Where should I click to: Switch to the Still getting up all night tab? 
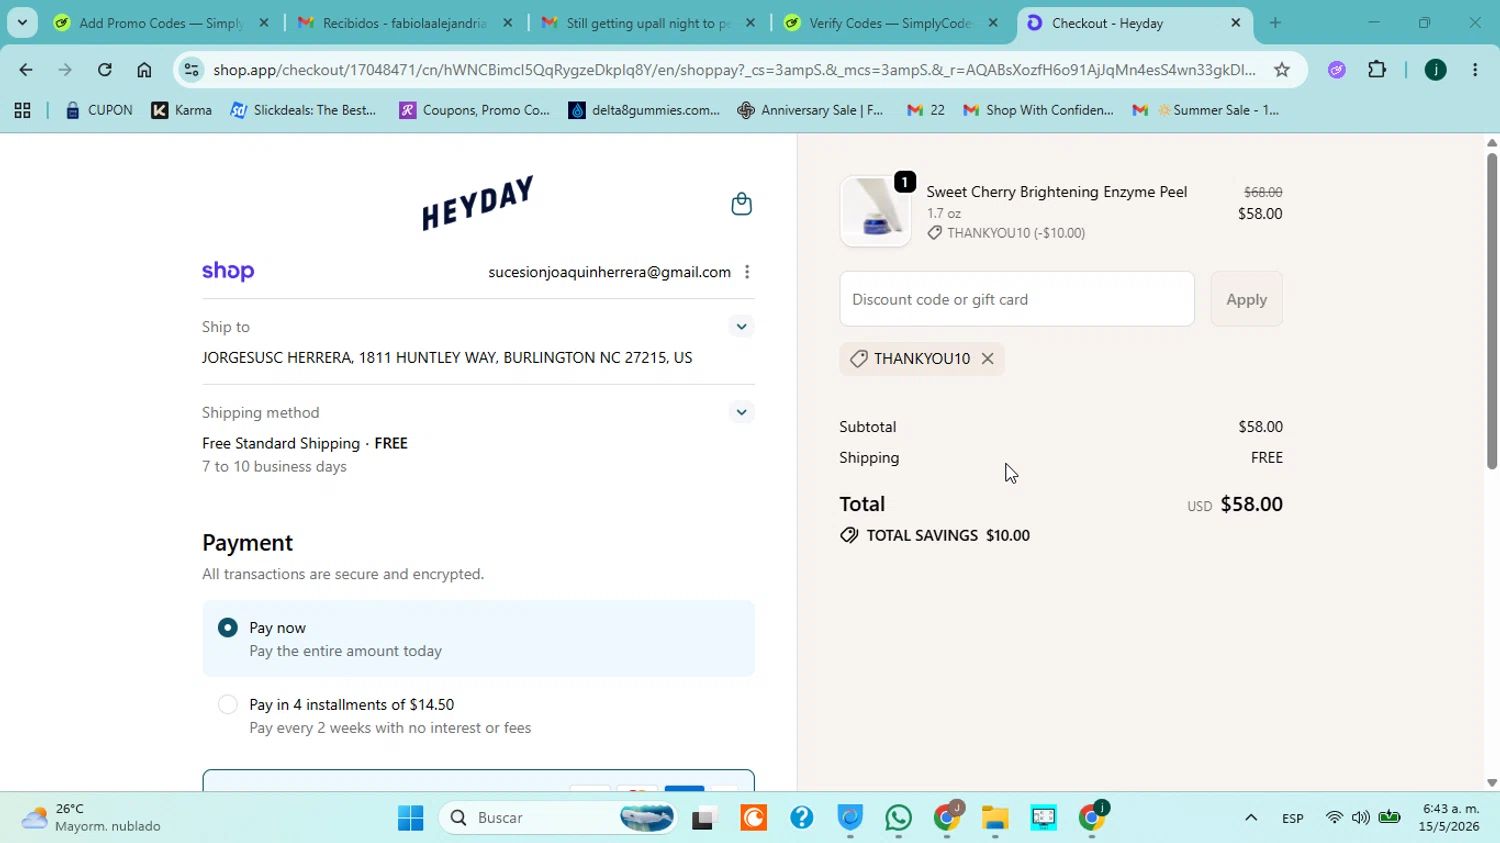coord(647,23)
